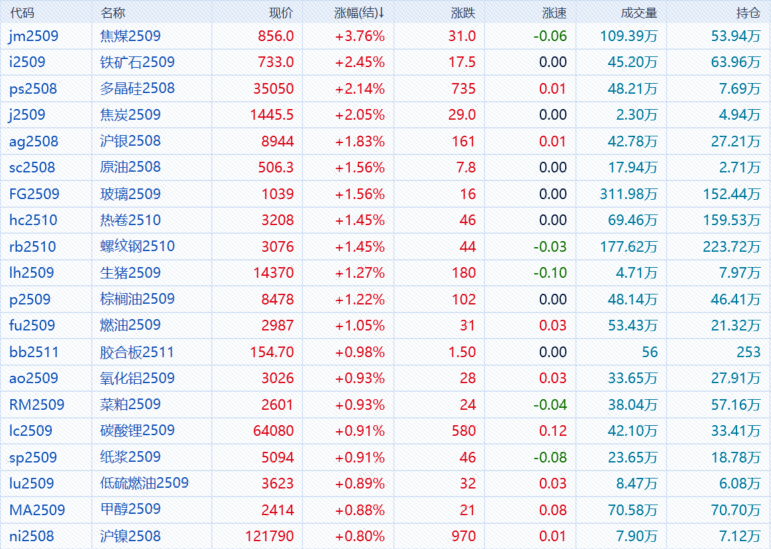This screenshot has height=549, width=771.
Task: Open the 胶合板2511 contract name
Action: click(x=137, y=352)
